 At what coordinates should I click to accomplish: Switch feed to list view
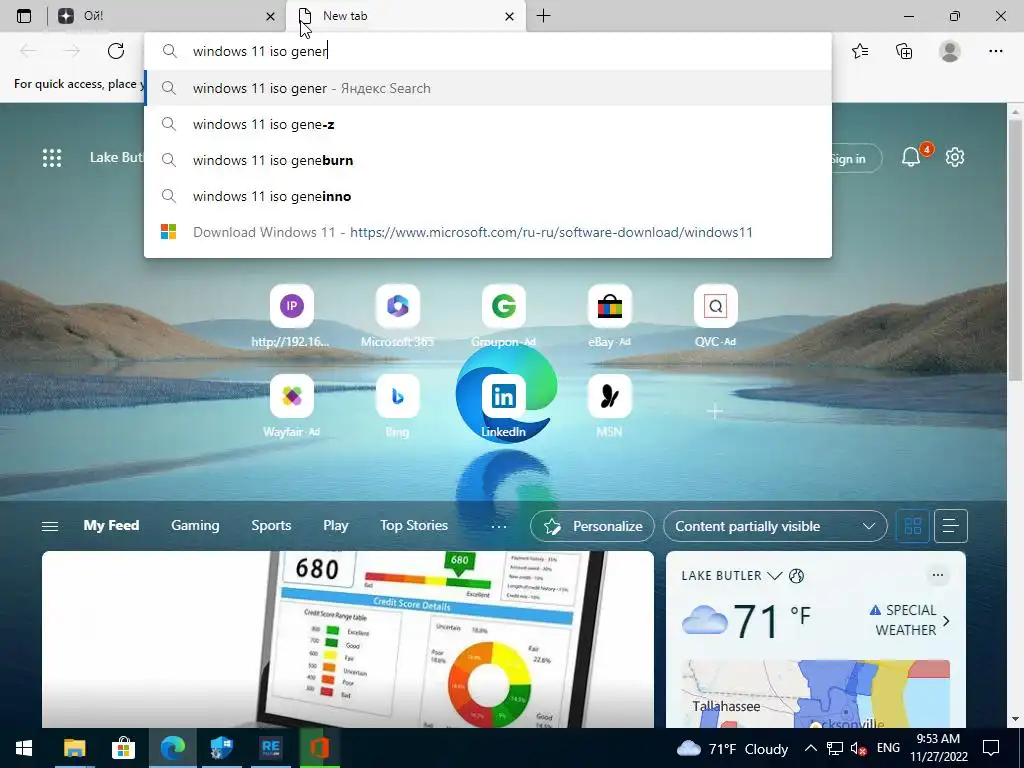coord(951,526)
